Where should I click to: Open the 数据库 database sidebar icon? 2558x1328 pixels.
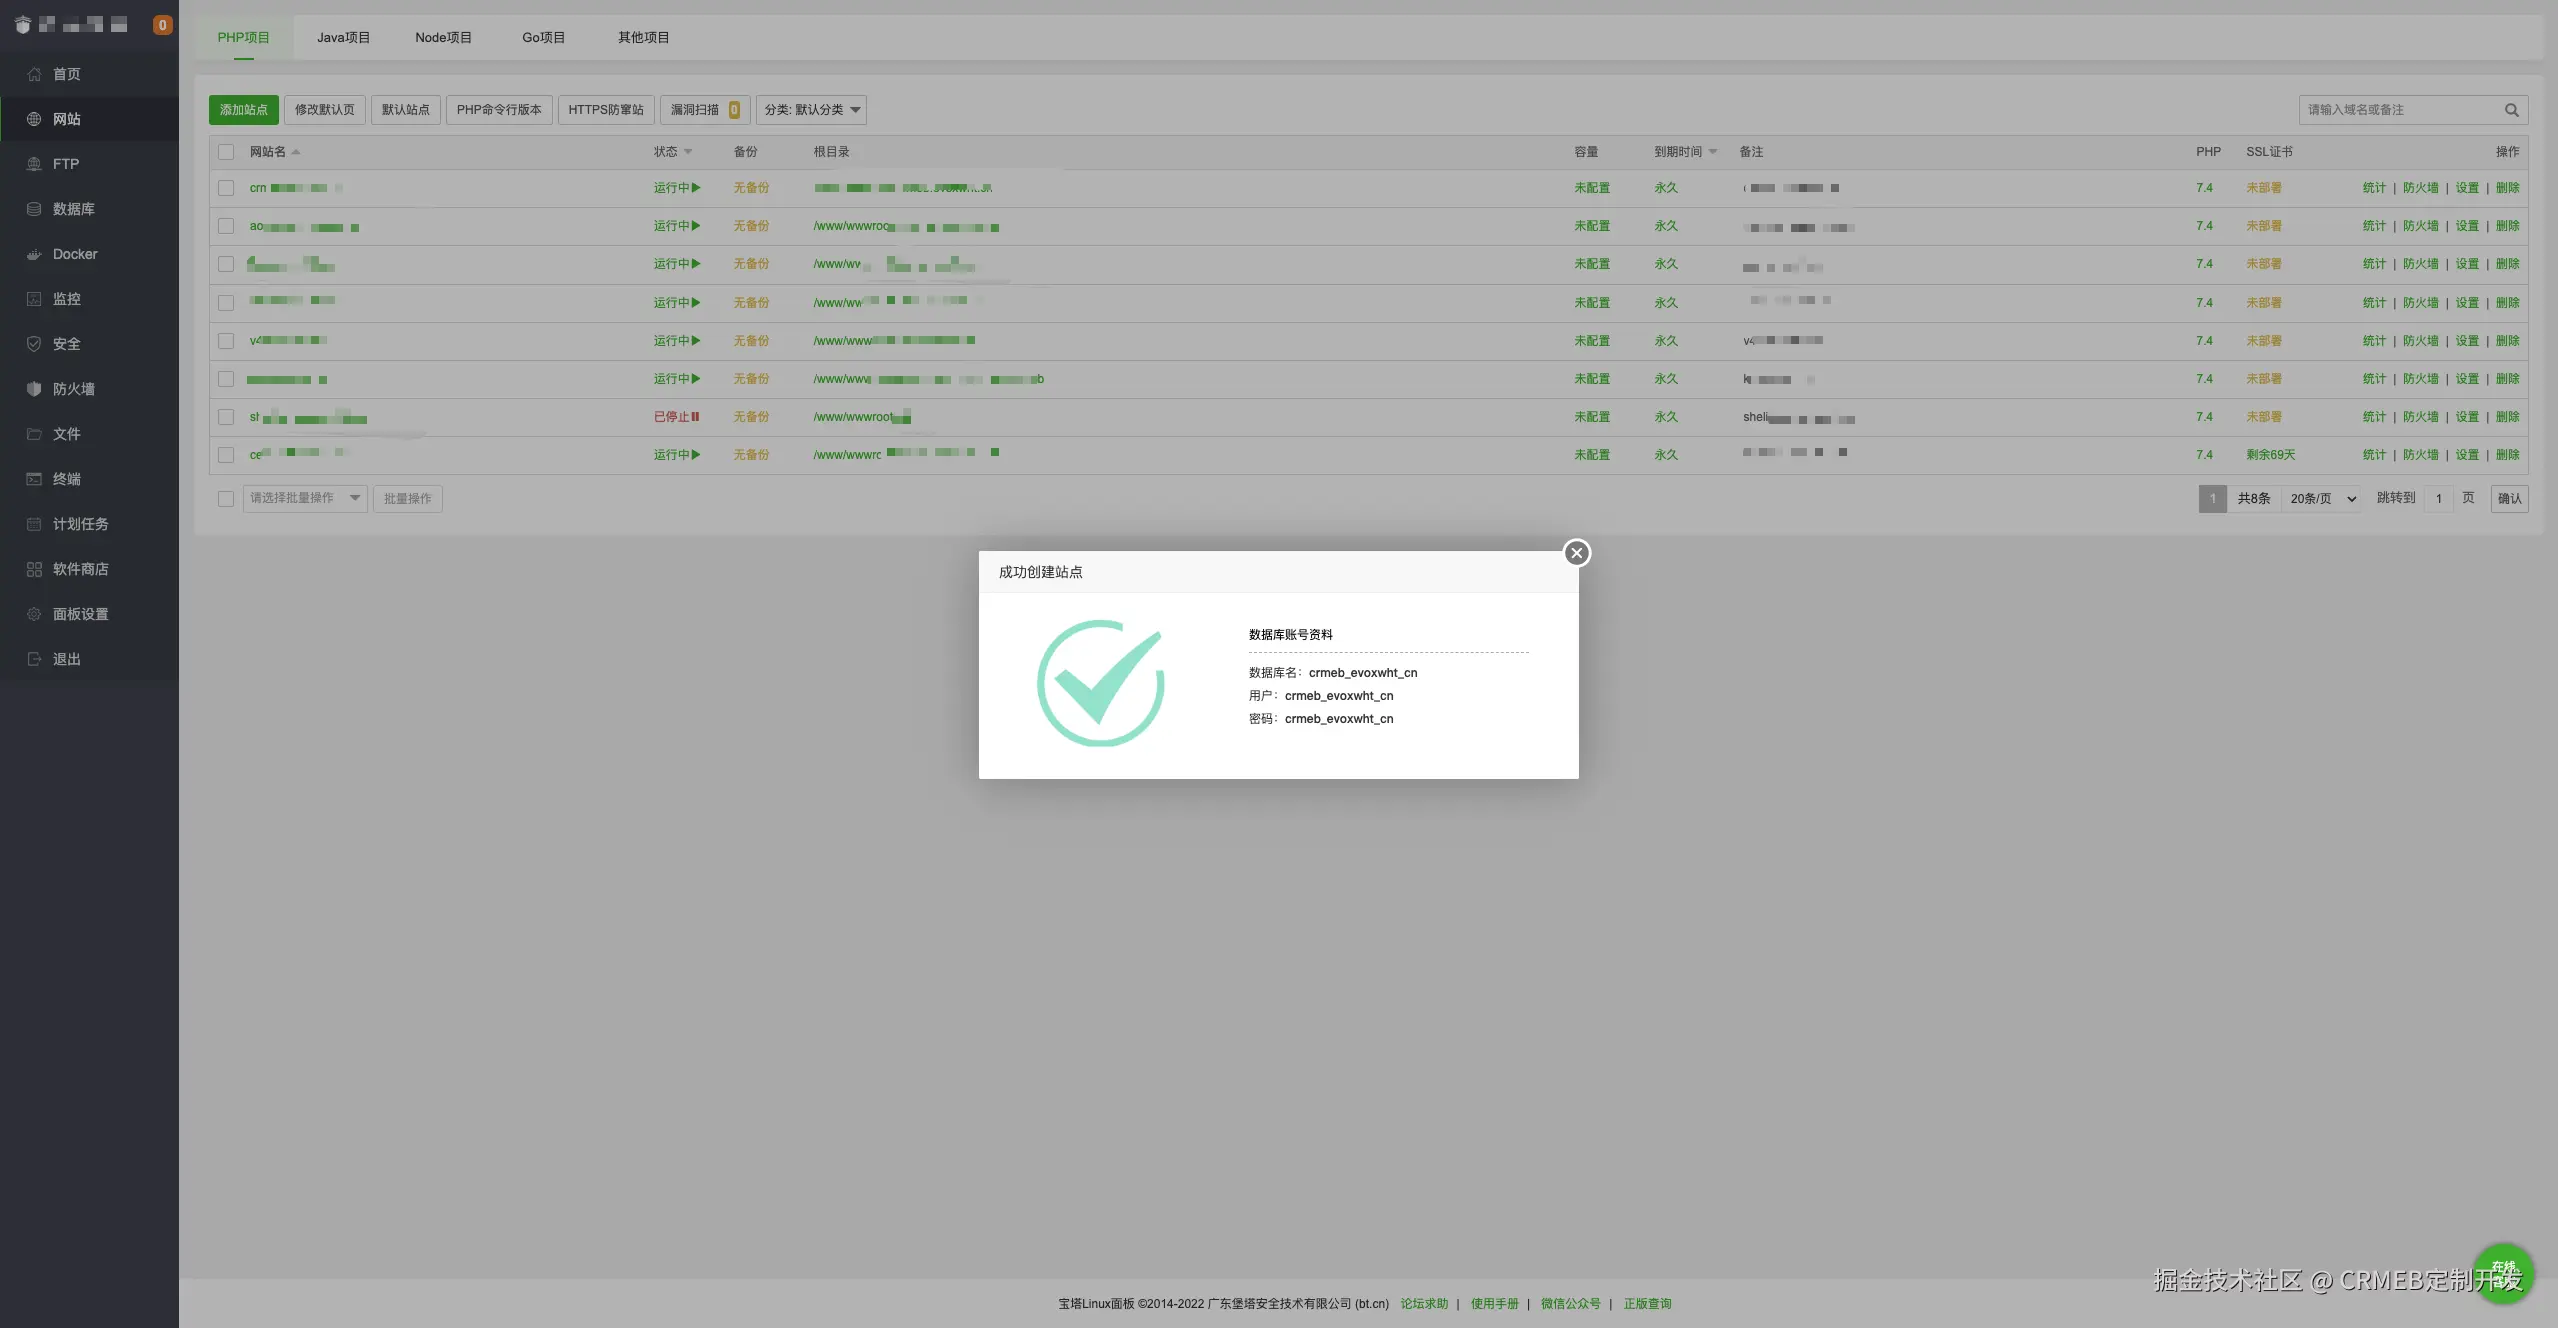pyautogui.click(x=34, y=209)
